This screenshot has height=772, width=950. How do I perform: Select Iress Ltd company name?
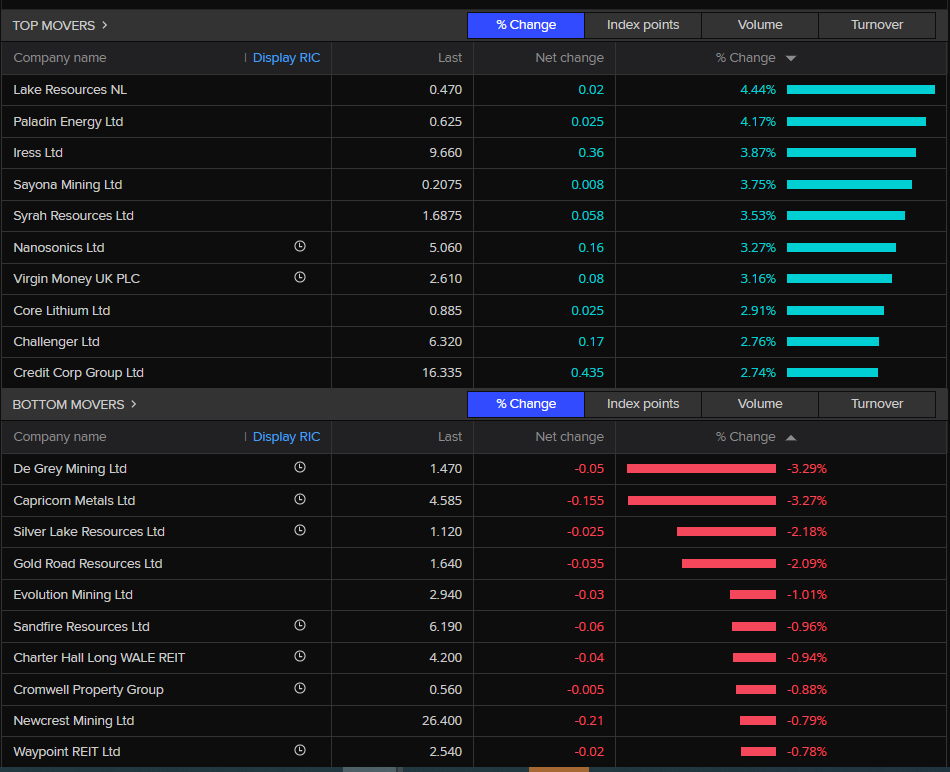pos(38,153)
